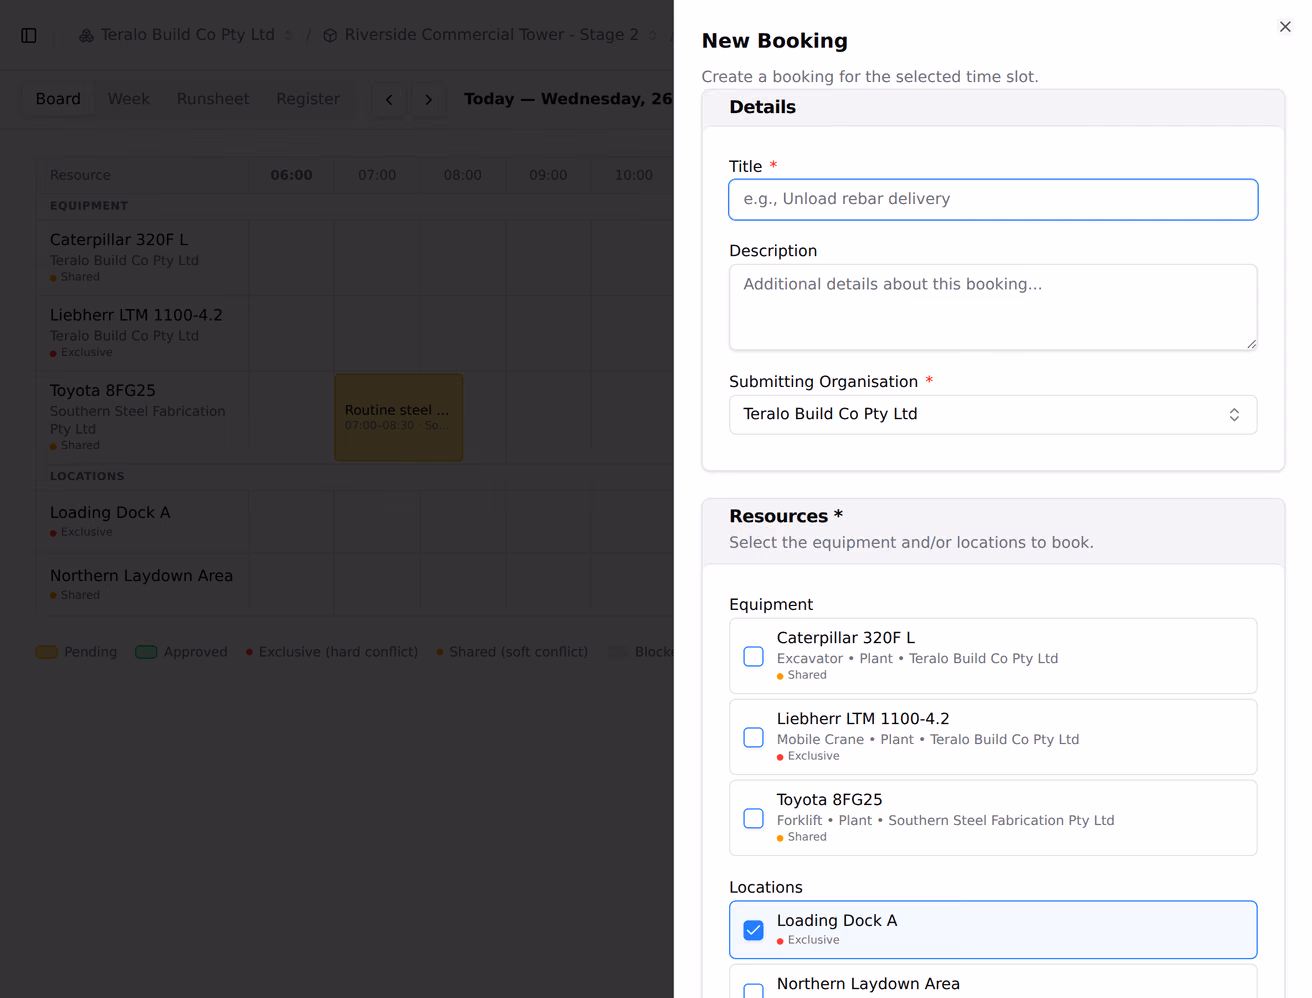1312x998 pixels.
Task: Go to next day with right chevron
Action: [x=428, y=99]
